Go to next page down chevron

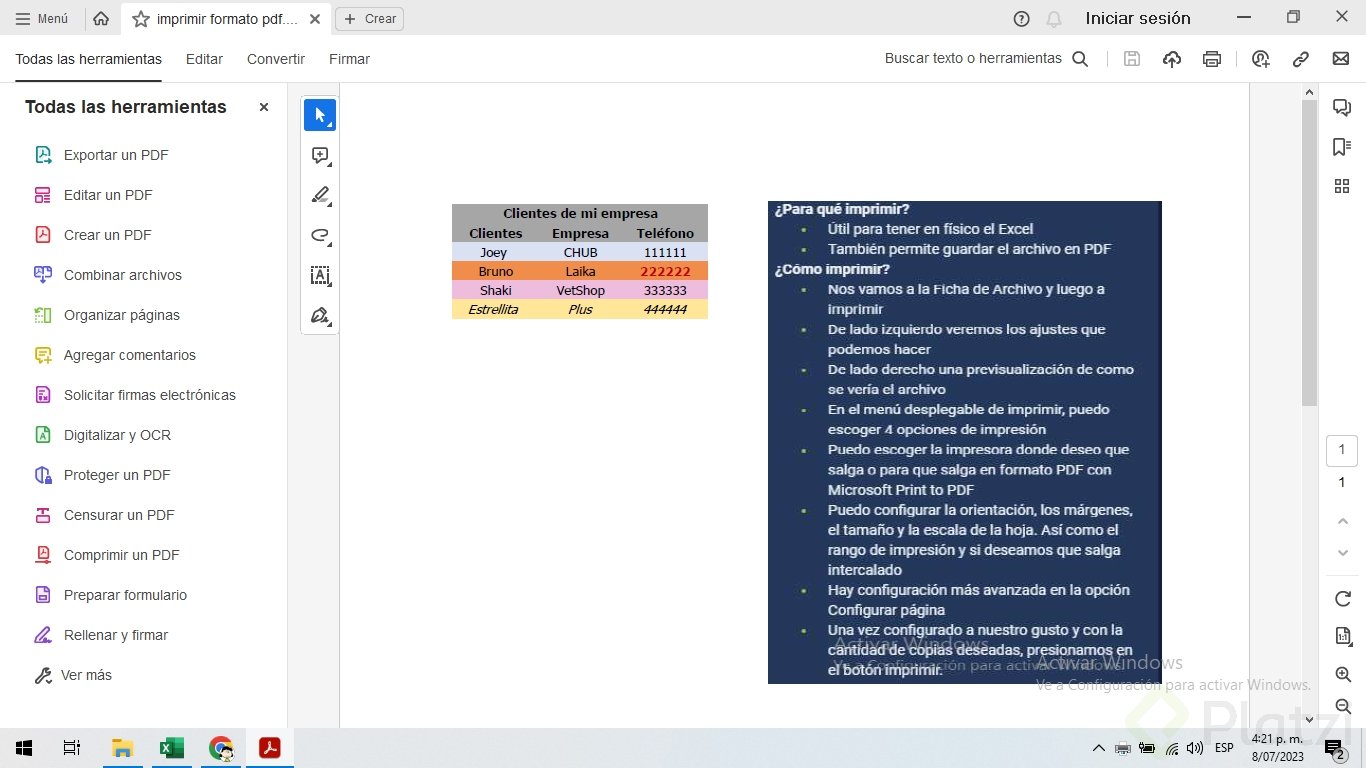tap(1343, 553)
